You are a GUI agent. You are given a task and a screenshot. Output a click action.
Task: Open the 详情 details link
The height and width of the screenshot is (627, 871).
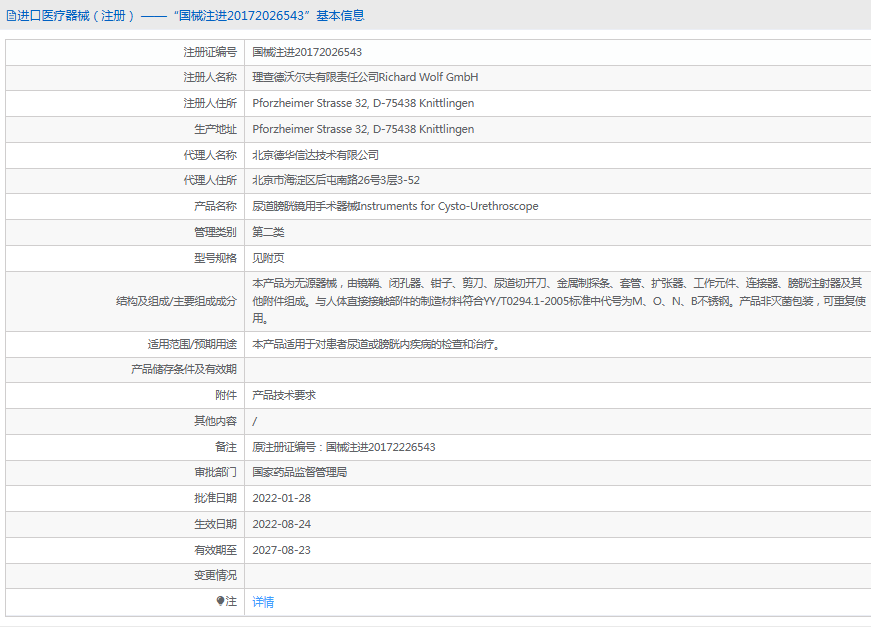pyautogui.click(x=263, y=601)
